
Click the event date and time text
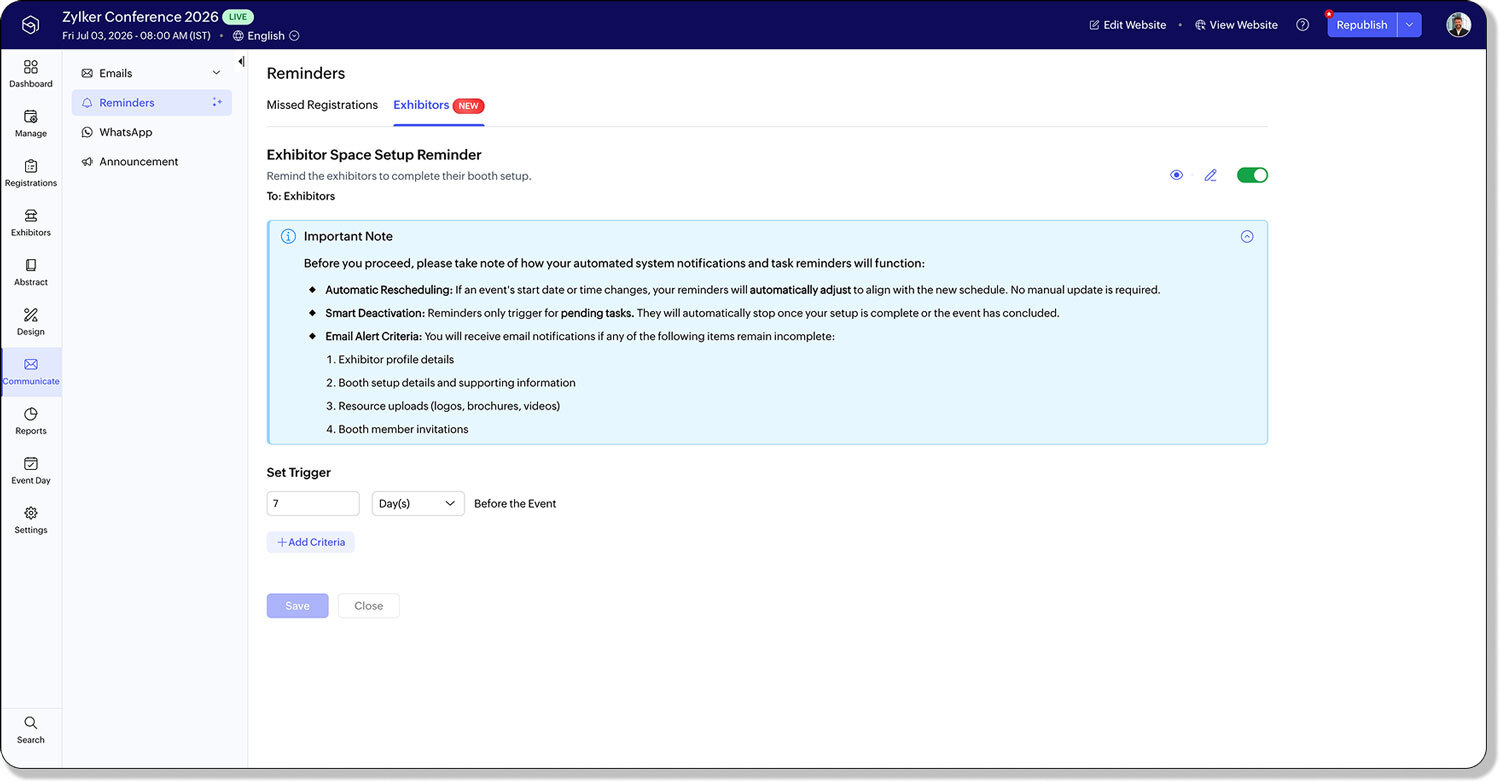click(136, 36)
